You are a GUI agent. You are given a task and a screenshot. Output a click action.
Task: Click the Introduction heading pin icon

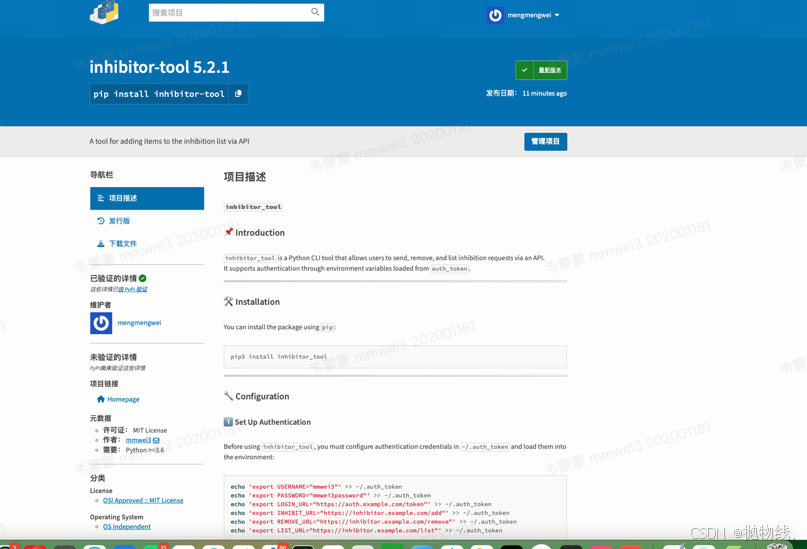[229, 232]
